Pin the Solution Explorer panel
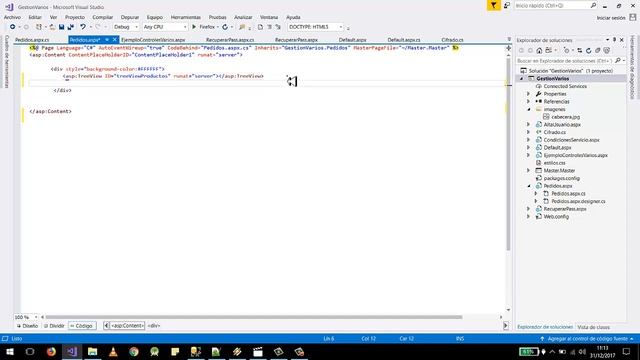This screenshot has width=640, height=360. click(614, 40)
